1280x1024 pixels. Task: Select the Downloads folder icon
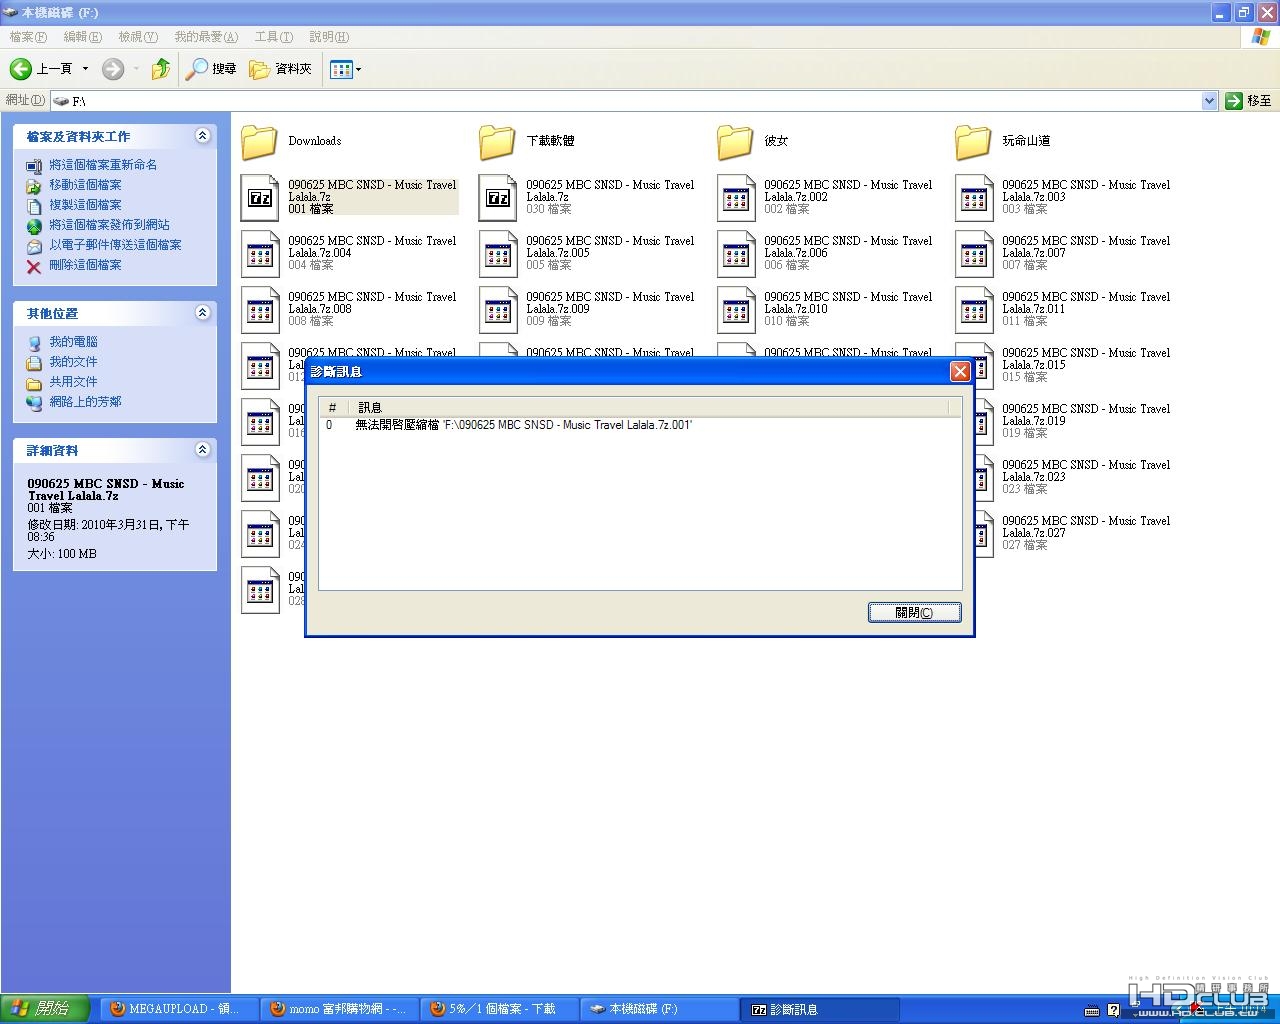[260, 142]
